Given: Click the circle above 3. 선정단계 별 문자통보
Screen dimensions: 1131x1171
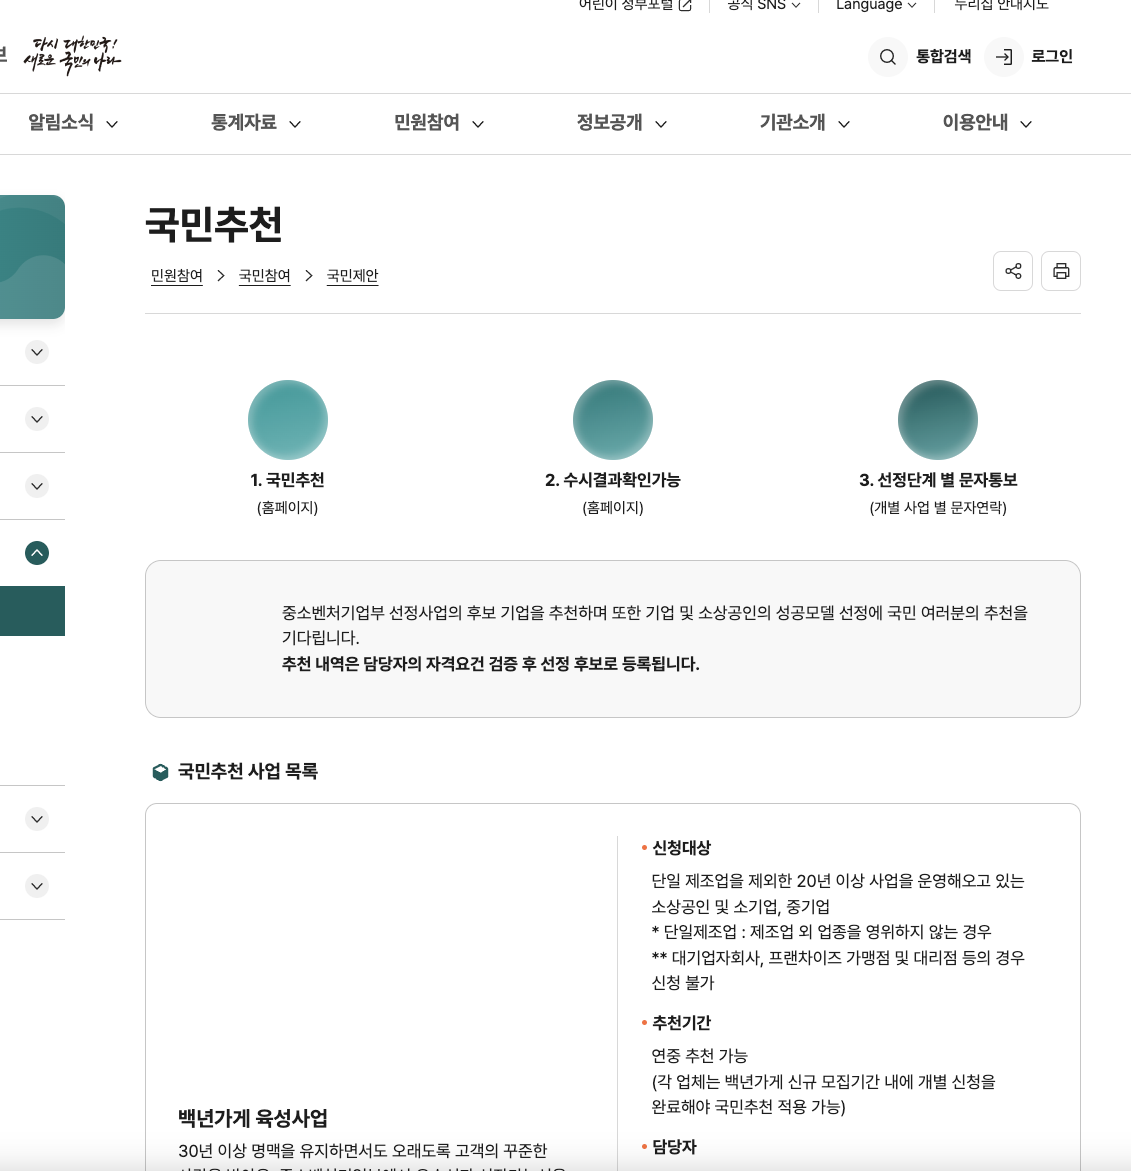Looking at the screenshot, I should (x=937, y=420).
